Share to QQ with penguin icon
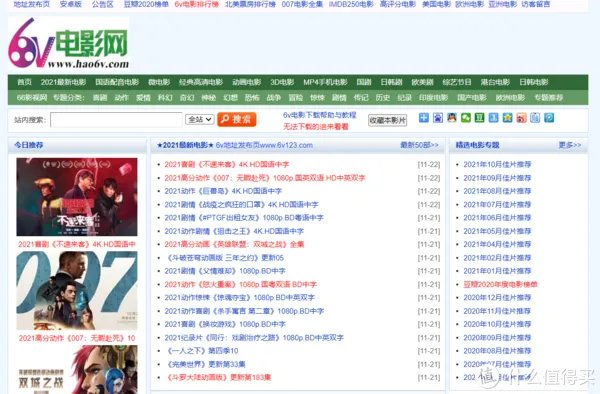600x394 pixels. (452, 118)
